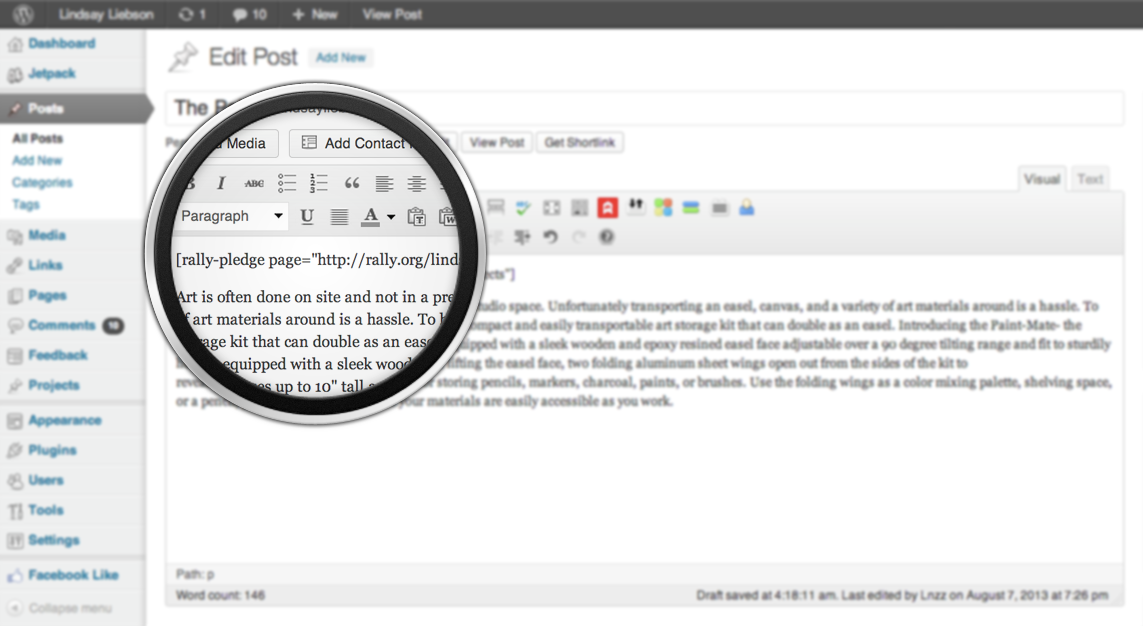Click the View Post button below the title

tap(497, 142)
